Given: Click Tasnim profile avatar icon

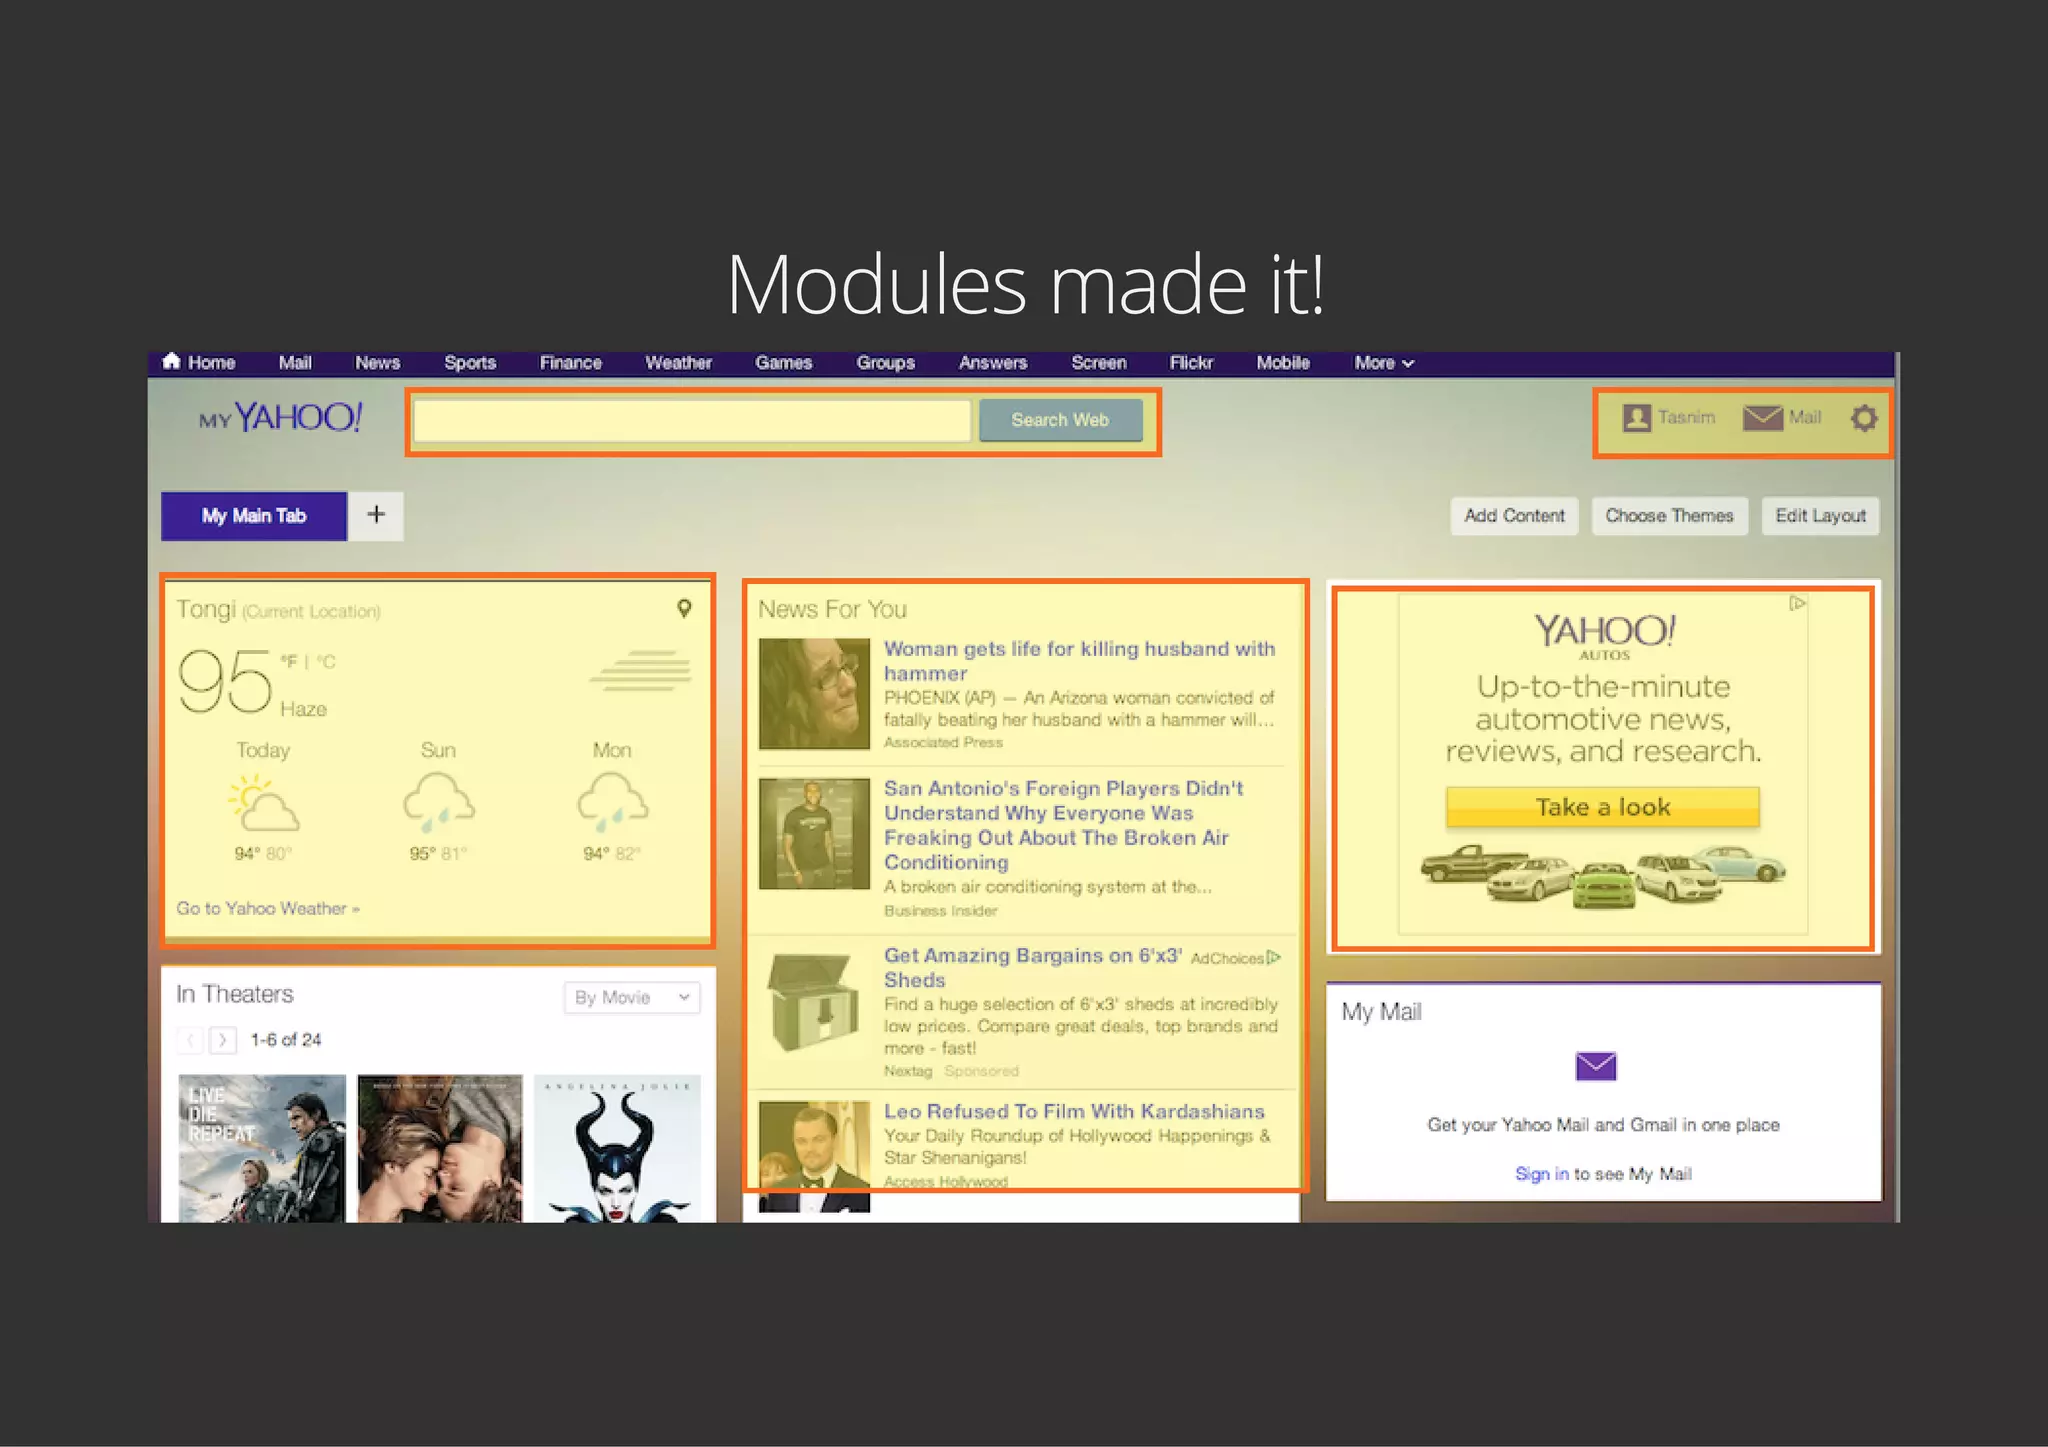Looking at the screenshot, I should pyautogui.click(x=1636, y=418).
